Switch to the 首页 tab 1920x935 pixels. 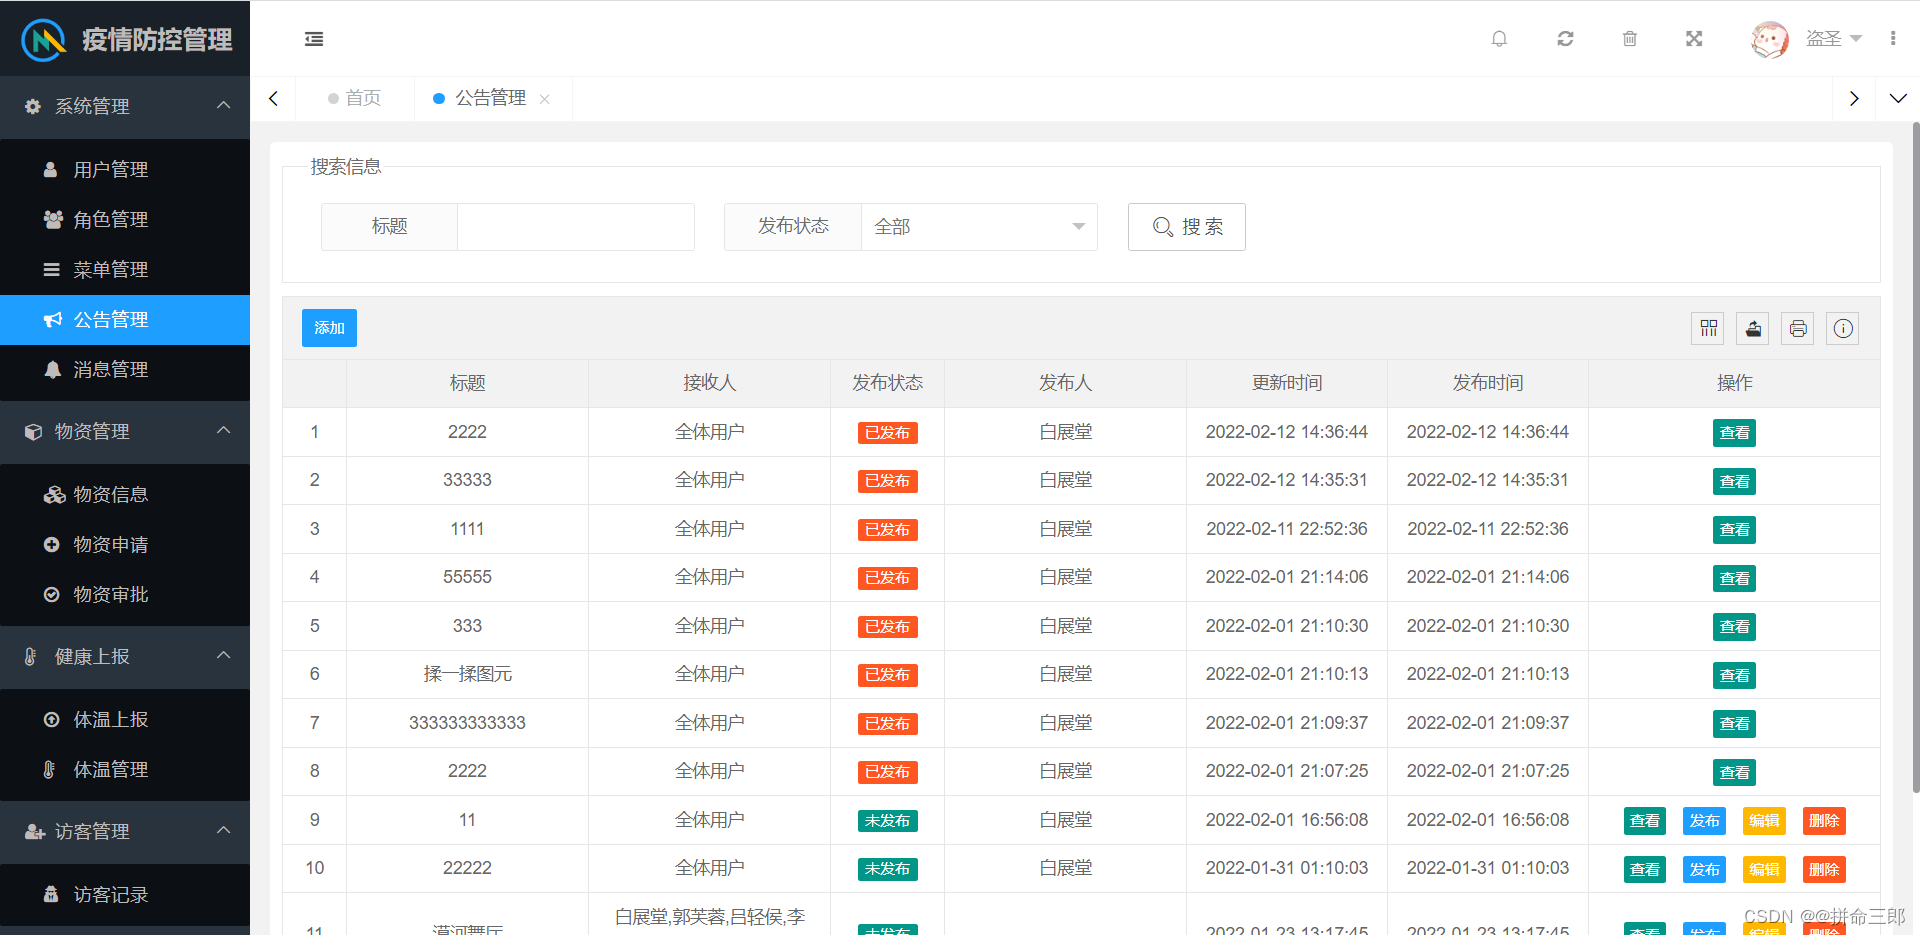(x=355, y=98)
